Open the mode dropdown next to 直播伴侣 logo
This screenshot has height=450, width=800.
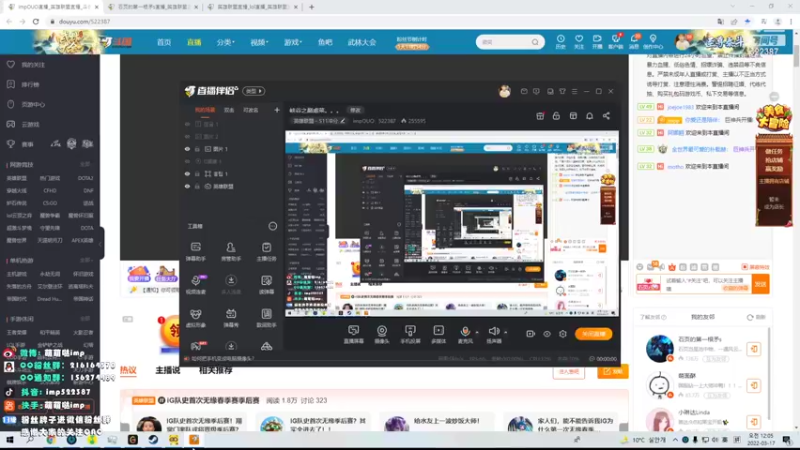tap(254, 91)
